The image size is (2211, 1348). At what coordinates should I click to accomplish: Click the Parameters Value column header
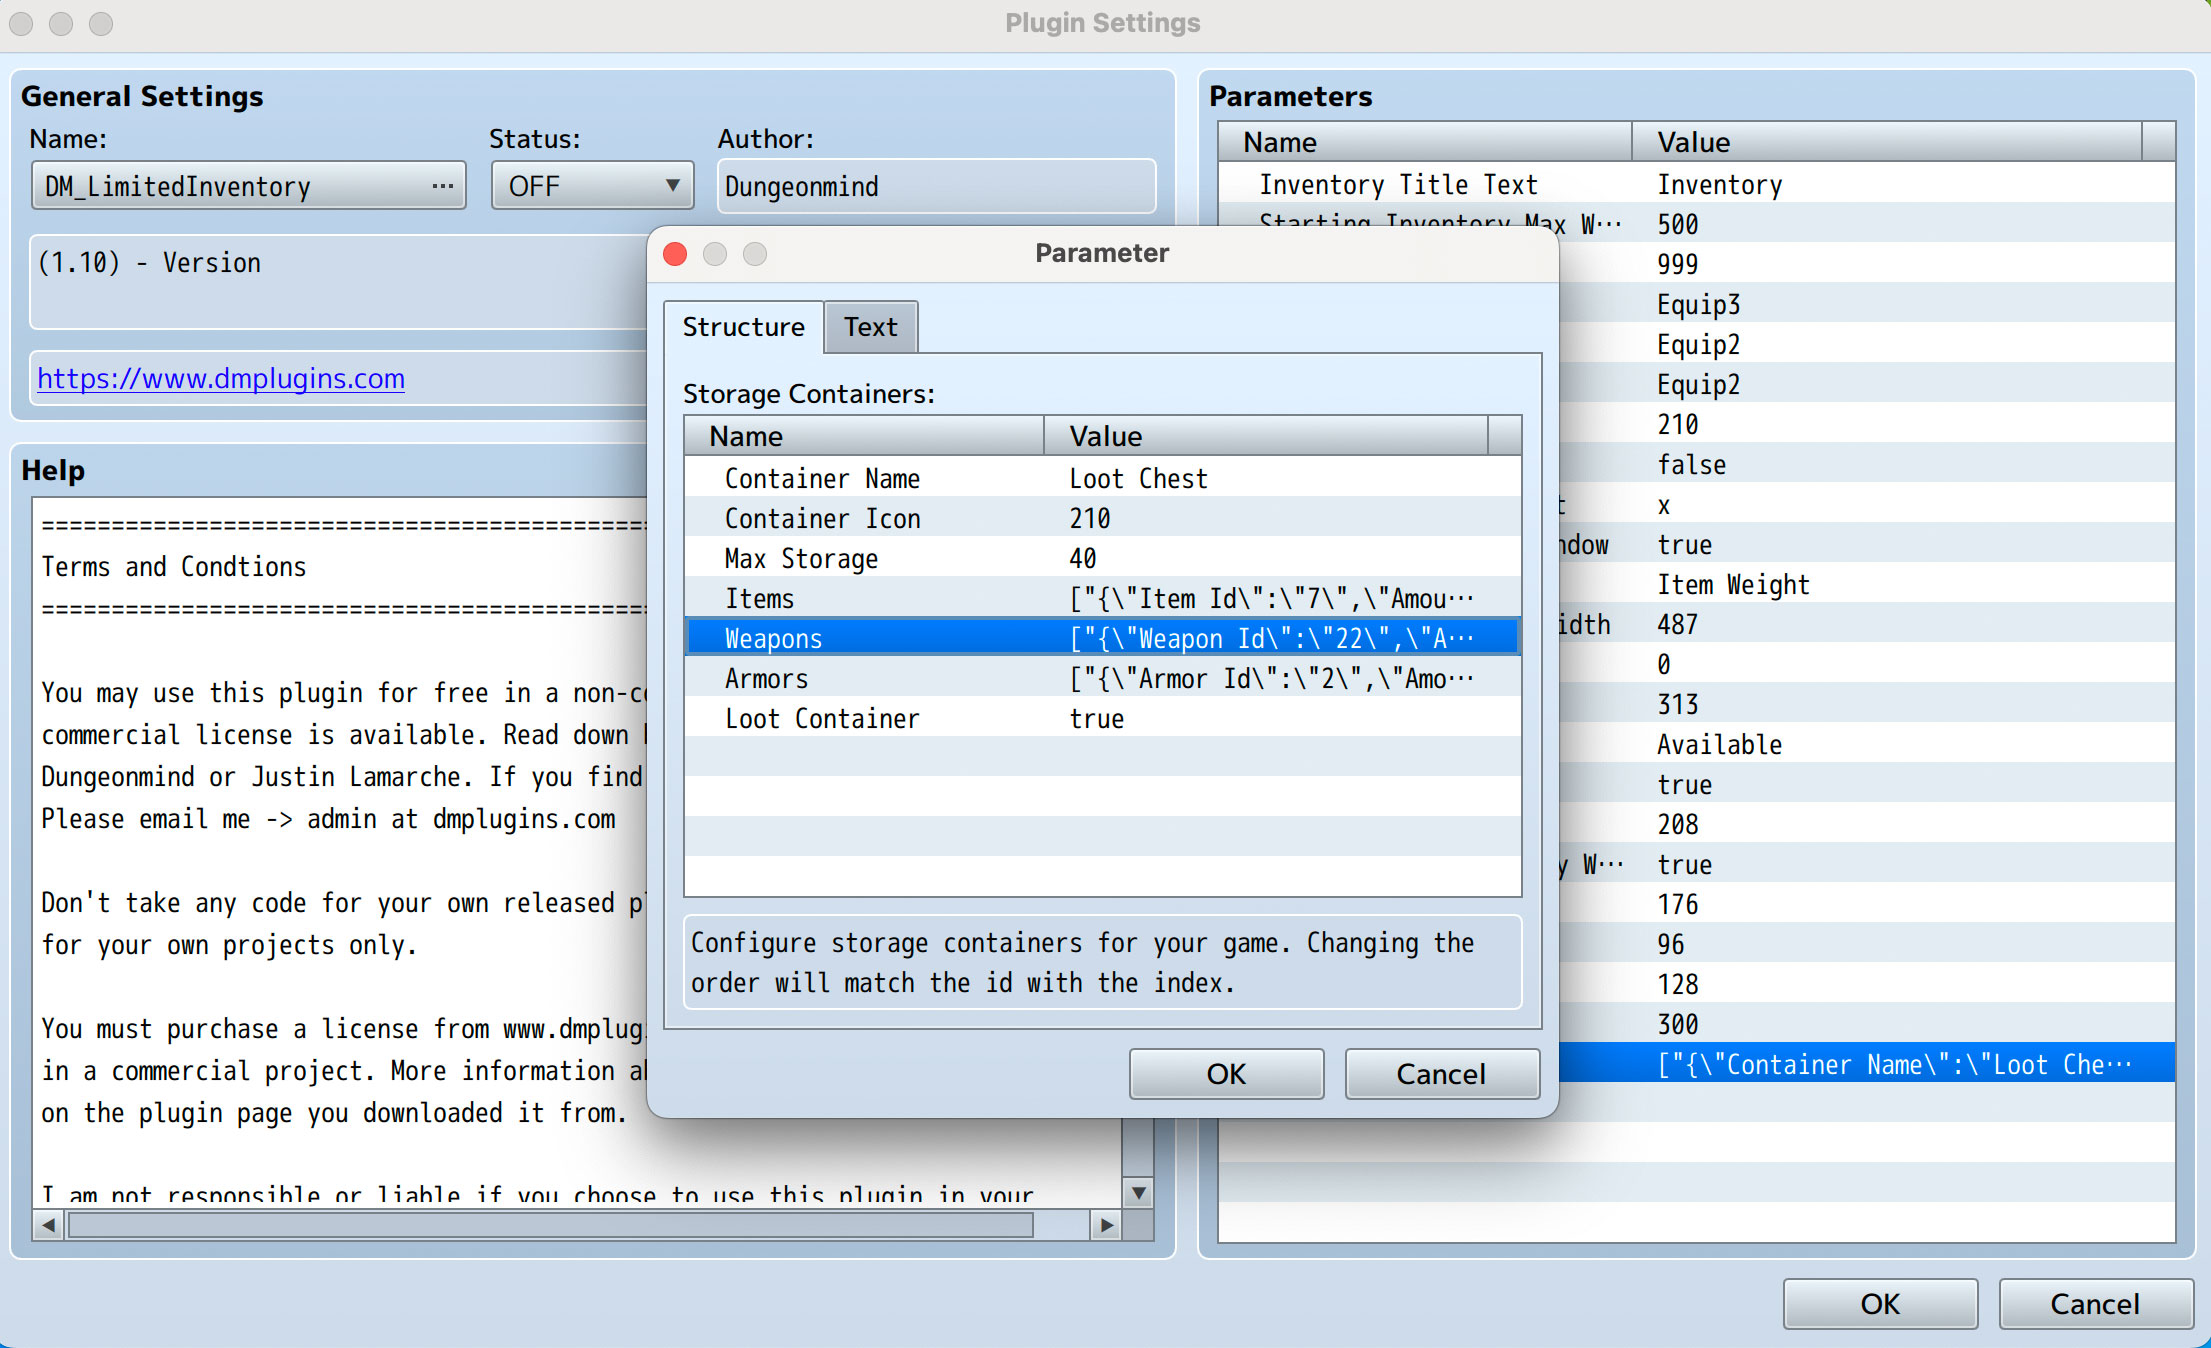(x=1887, y=142)
